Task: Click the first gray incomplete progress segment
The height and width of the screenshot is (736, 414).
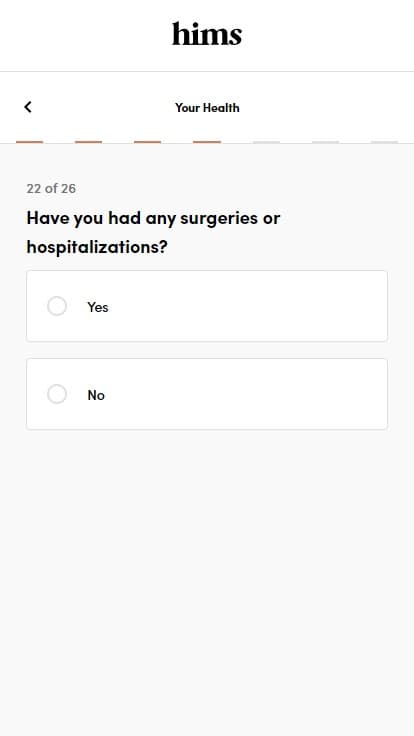Action: click(x=266, y=142)
